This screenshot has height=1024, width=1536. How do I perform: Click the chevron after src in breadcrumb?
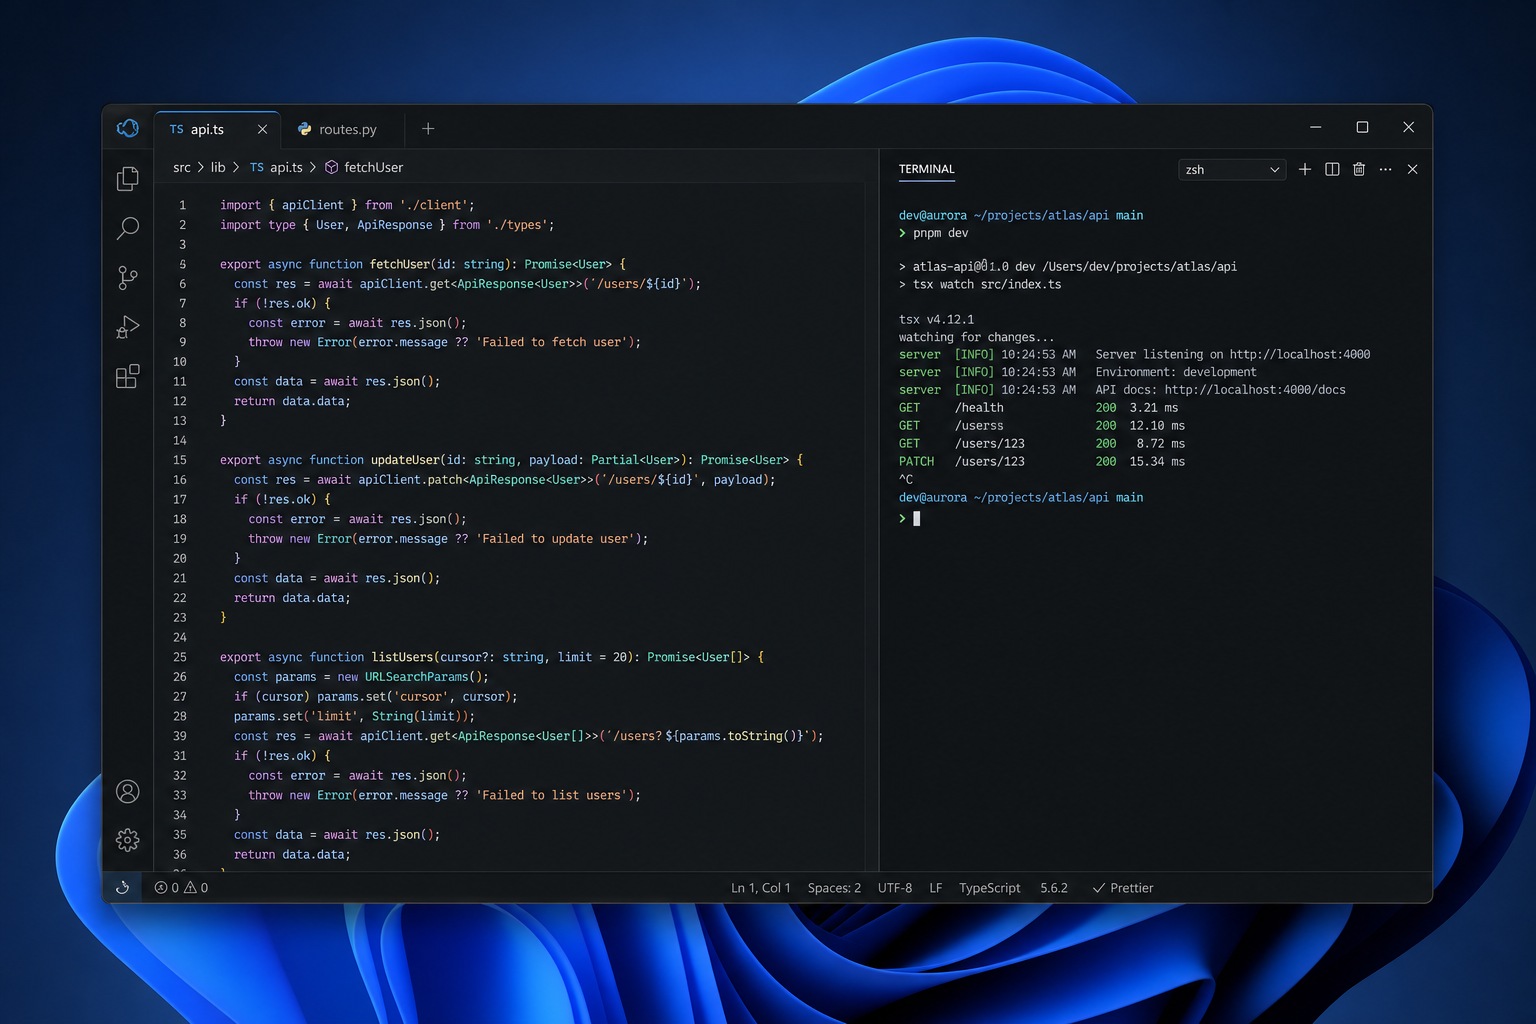click(200, 167)
